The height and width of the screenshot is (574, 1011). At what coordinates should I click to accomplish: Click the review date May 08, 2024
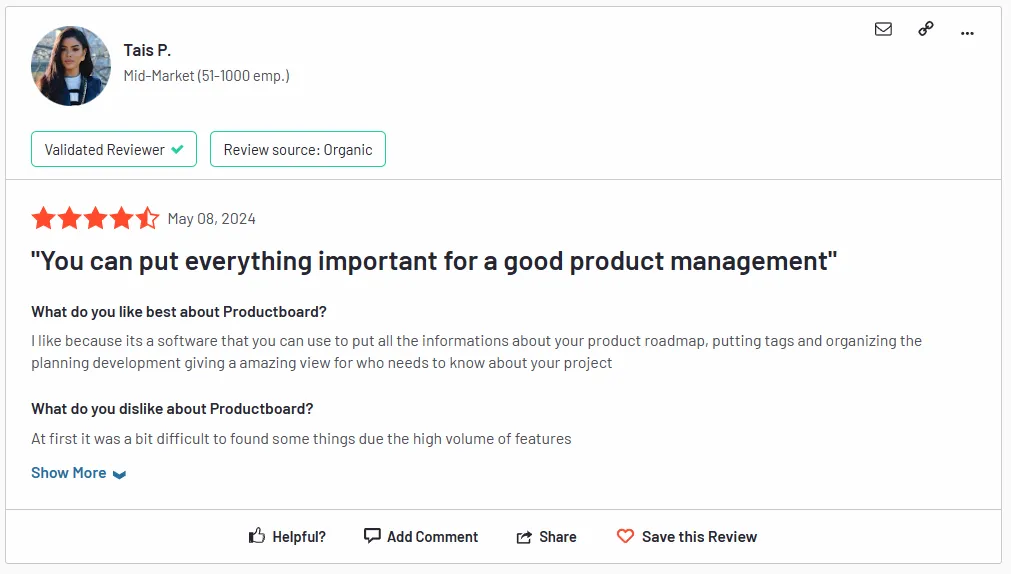tap(211, 219)
